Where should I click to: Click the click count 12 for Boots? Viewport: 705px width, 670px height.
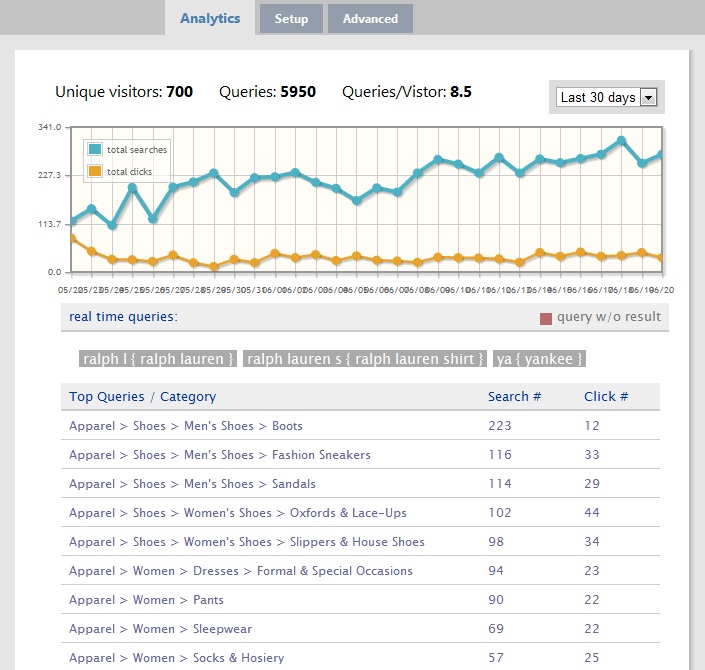coord(592,425)
